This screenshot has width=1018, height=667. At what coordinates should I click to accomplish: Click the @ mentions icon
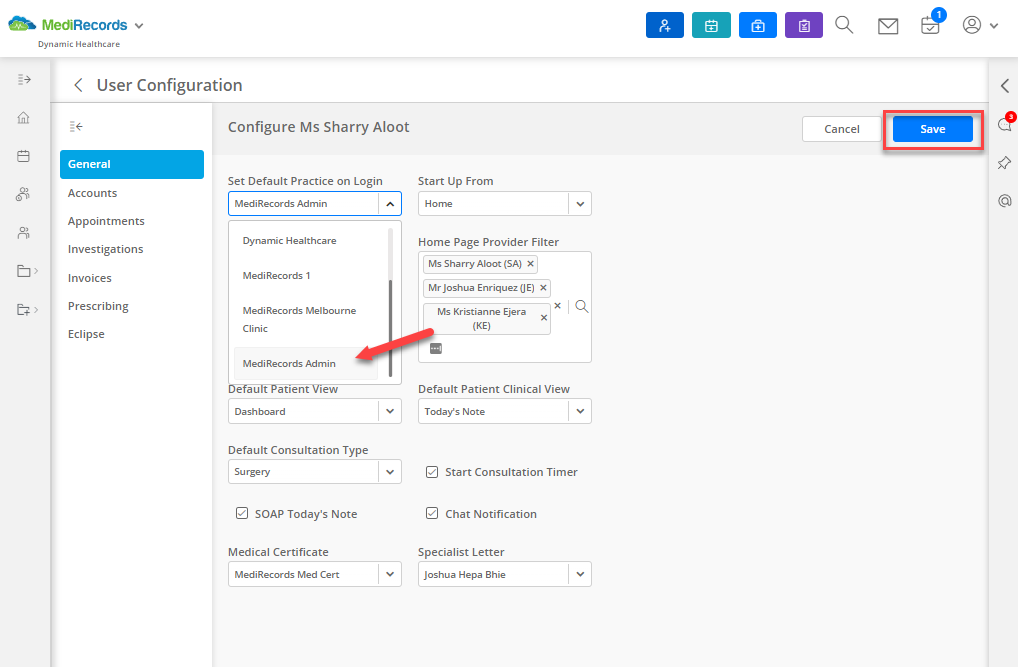coord(1004,201)
